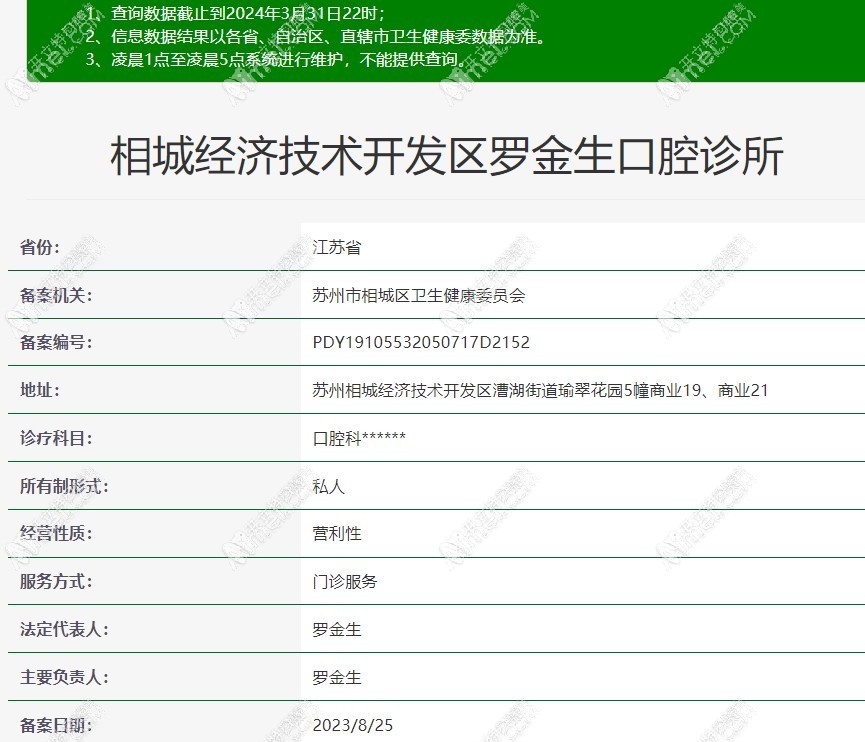This screenshot has width=865, height=742.
Task: Click the 地址 label
Action: pyautogui.click(x=40, y=390)
